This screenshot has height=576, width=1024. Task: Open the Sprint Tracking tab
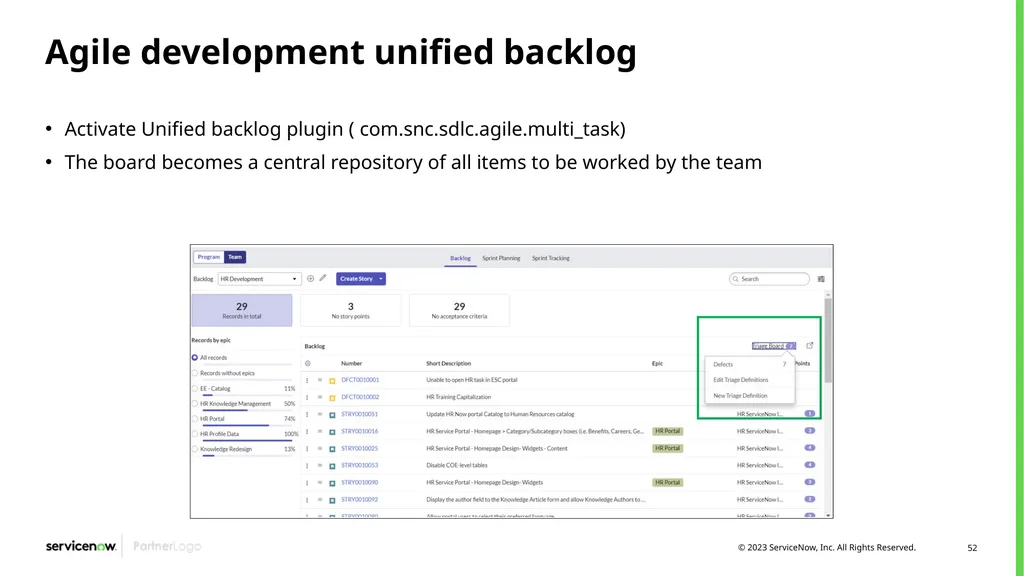click(x=551, y=258)
